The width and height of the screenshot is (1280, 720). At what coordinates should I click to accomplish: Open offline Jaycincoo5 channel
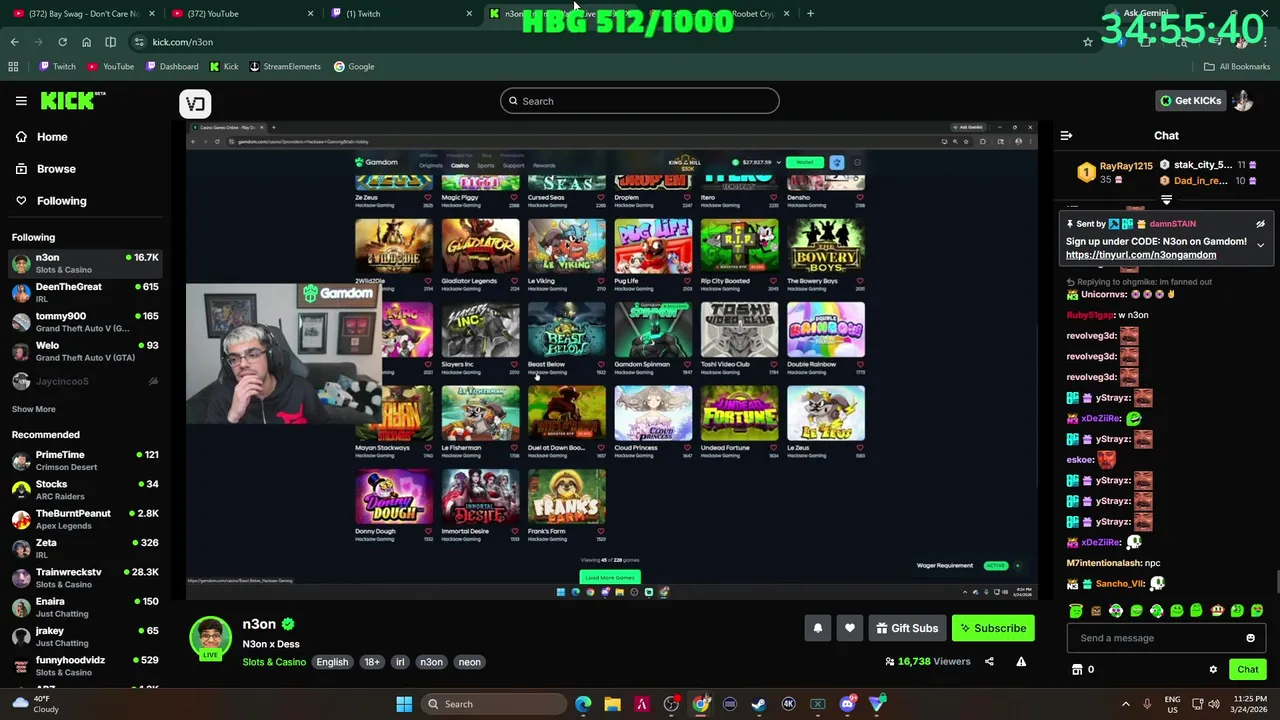pos(85,381)
